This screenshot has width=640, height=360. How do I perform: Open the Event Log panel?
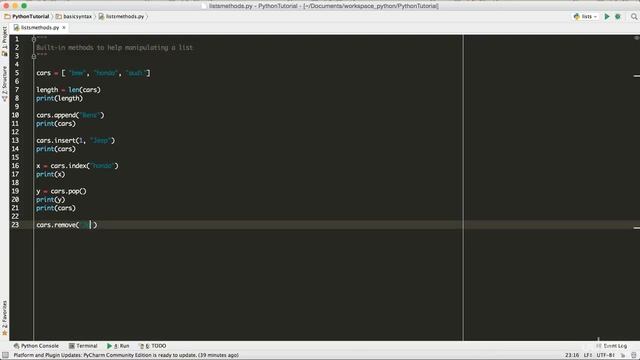[611, 346]
